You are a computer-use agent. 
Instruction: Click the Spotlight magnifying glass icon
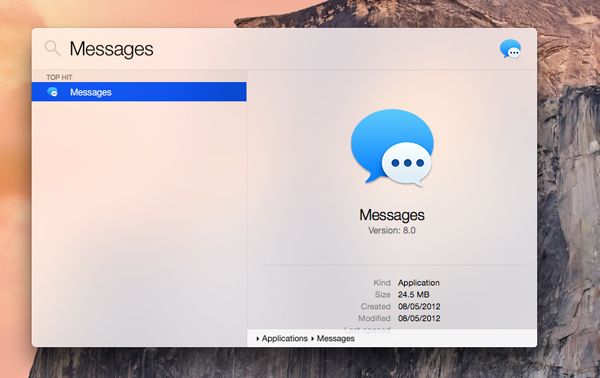(x=52, y=48)
